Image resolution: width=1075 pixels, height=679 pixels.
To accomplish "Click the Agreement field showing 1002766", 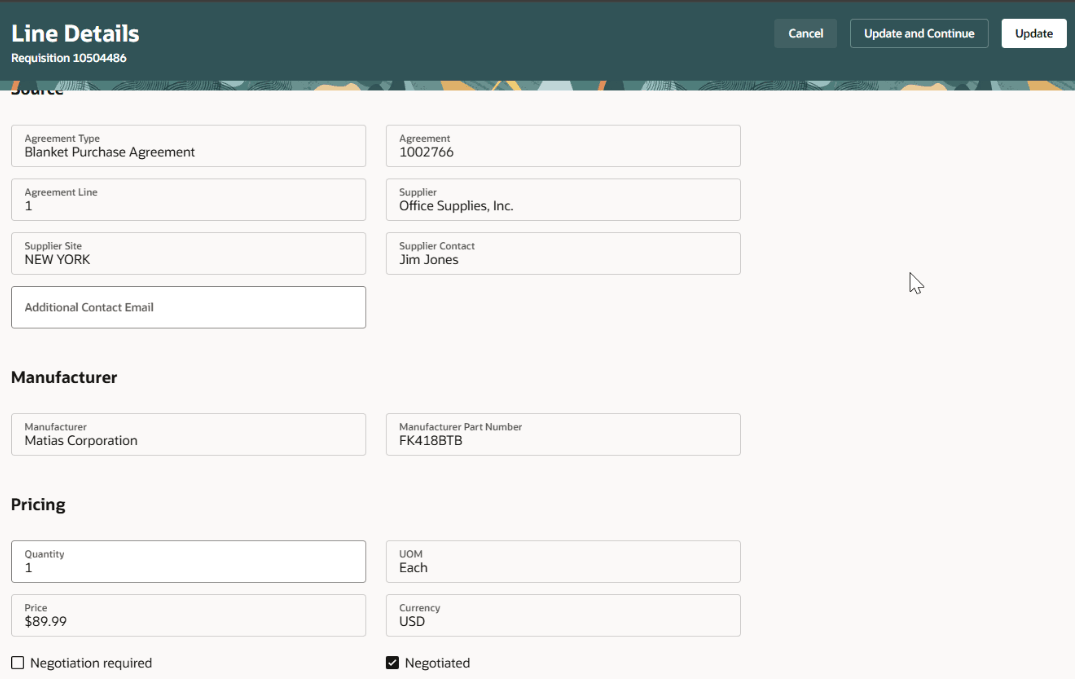I will (x=563, y=146).
